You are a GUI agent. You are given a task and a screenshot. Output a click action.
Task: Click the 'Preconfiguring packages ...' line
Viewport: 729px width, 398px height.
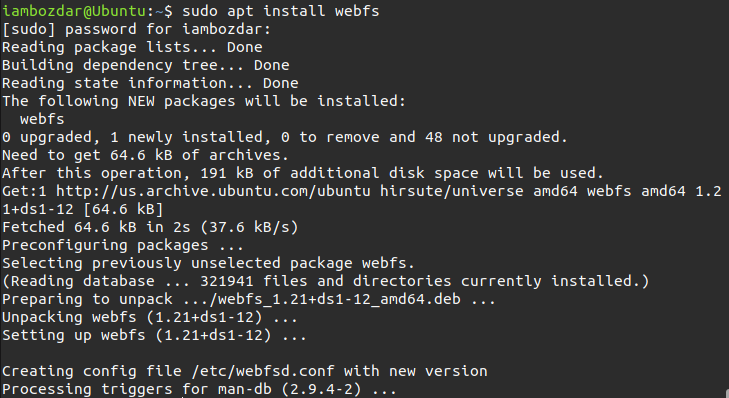[123, 245]
